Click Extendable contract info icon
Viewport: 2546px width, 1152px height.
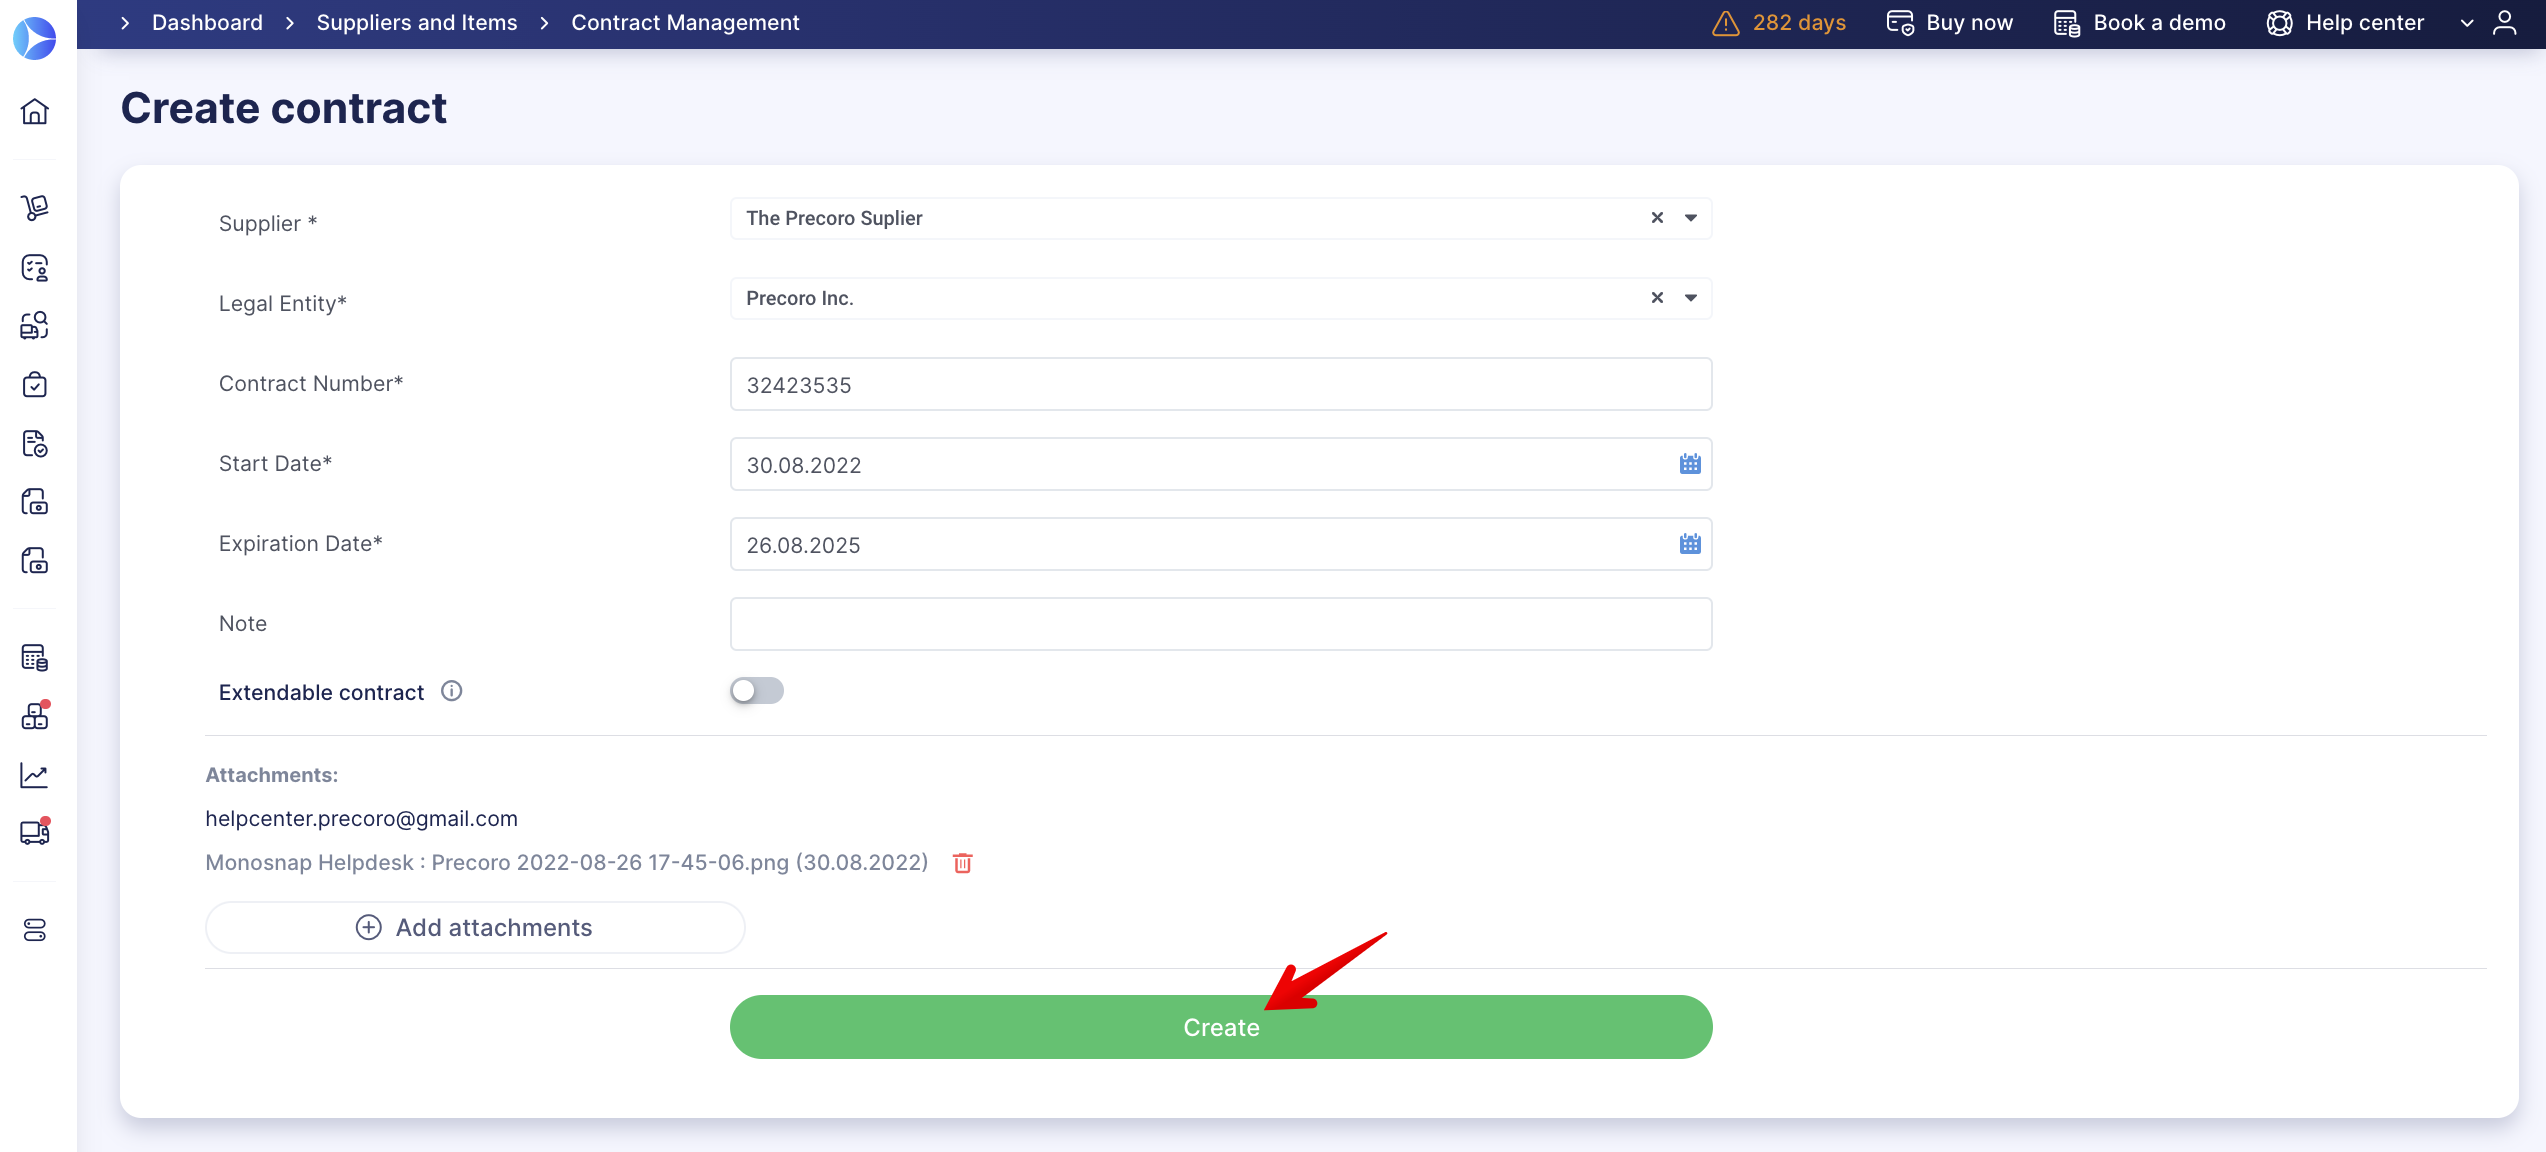[x=452, y=691]
